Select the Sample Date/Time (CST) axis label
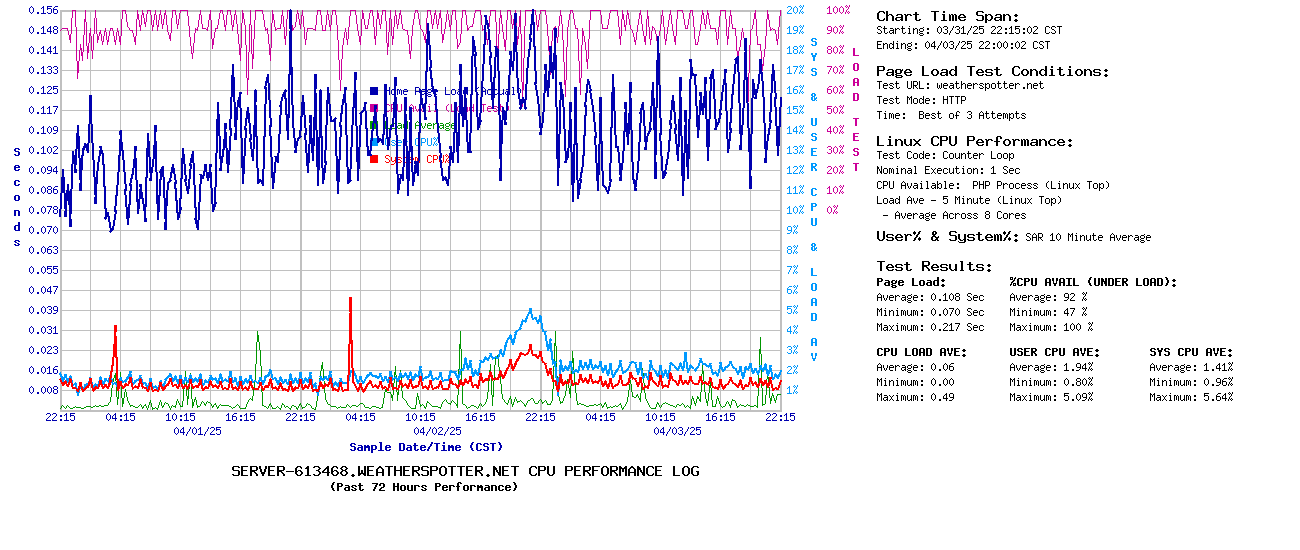1300x550 pixels. click(x=426, y=447)
